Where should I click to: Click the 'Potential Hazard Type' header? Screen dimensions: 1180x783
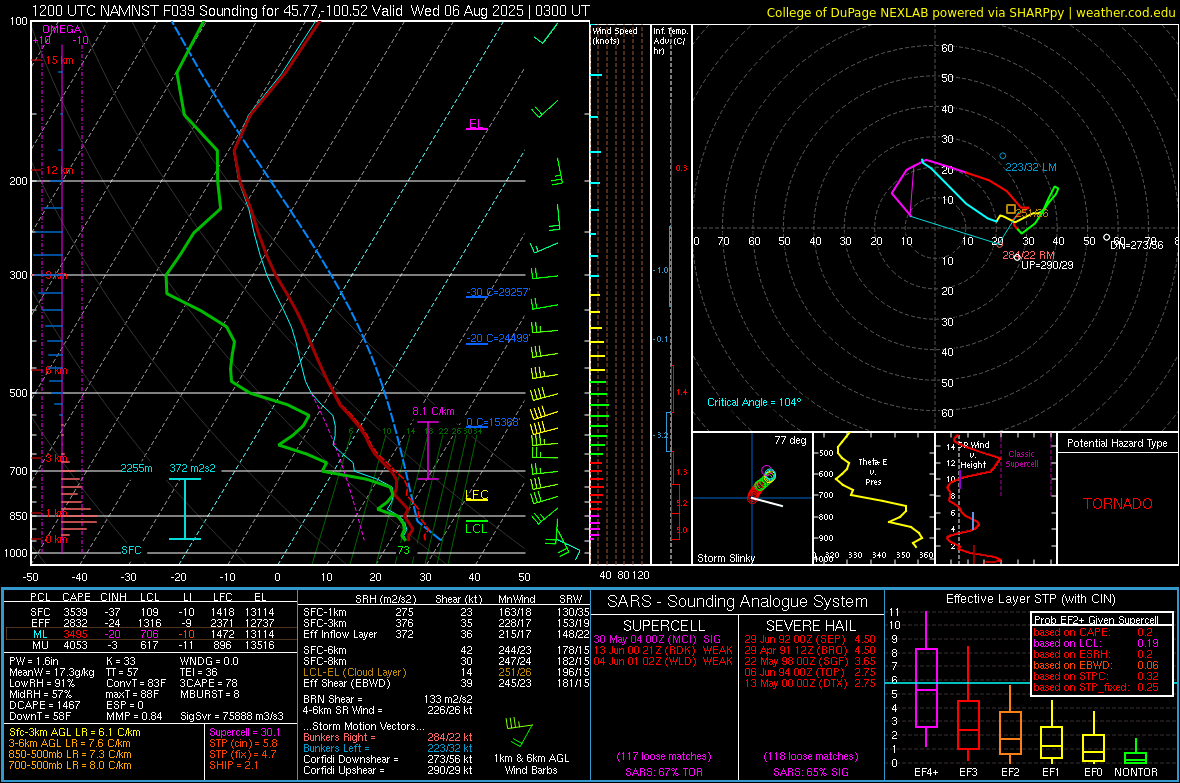(x=1117, y=443)
